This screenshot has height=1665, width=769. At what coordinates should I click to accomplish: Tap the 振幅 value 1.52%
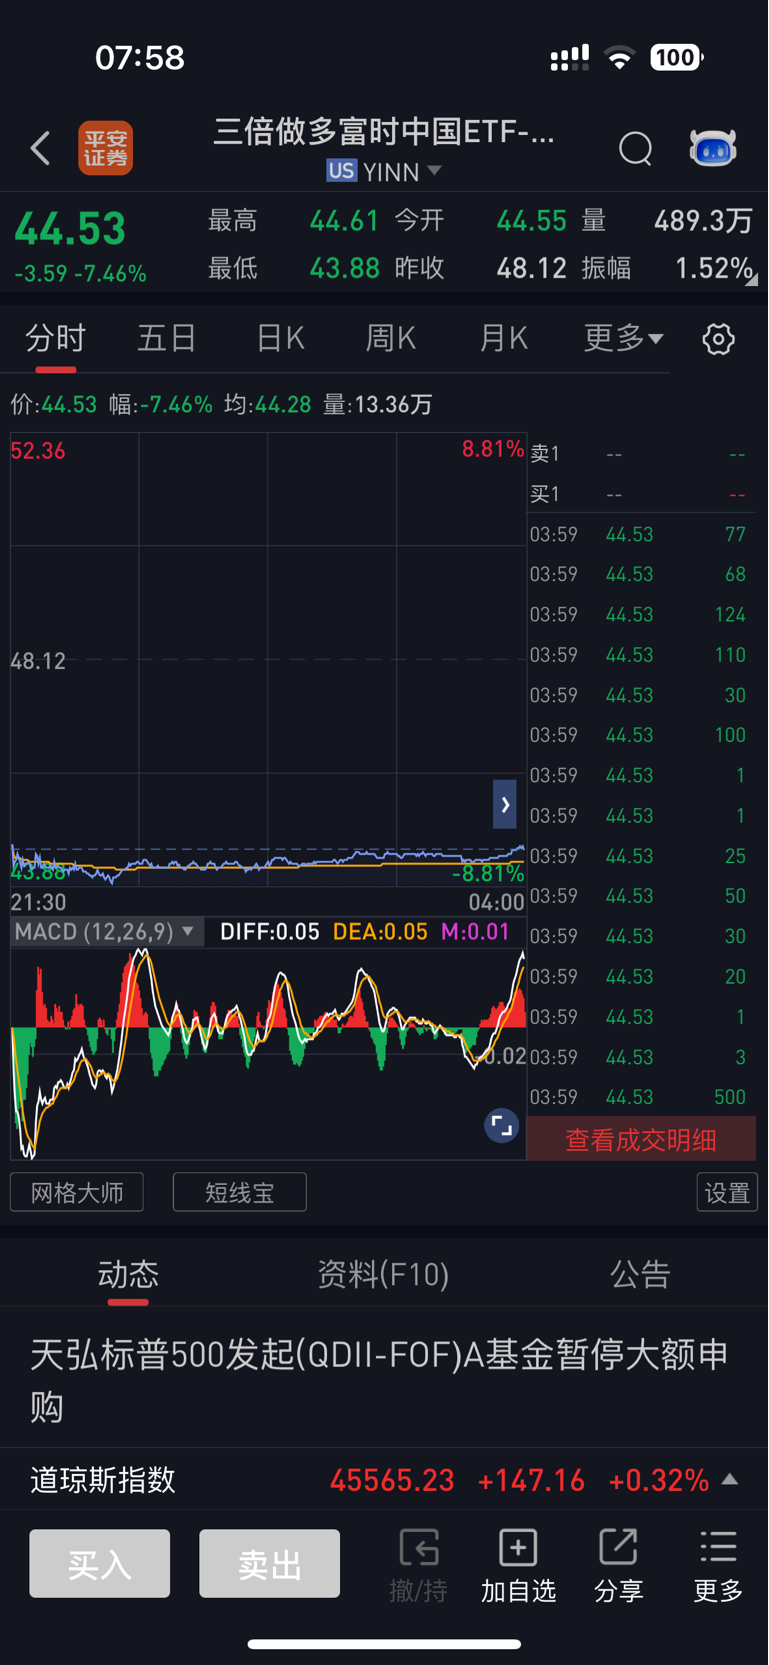pyautogui.click(x=714, y=268)
